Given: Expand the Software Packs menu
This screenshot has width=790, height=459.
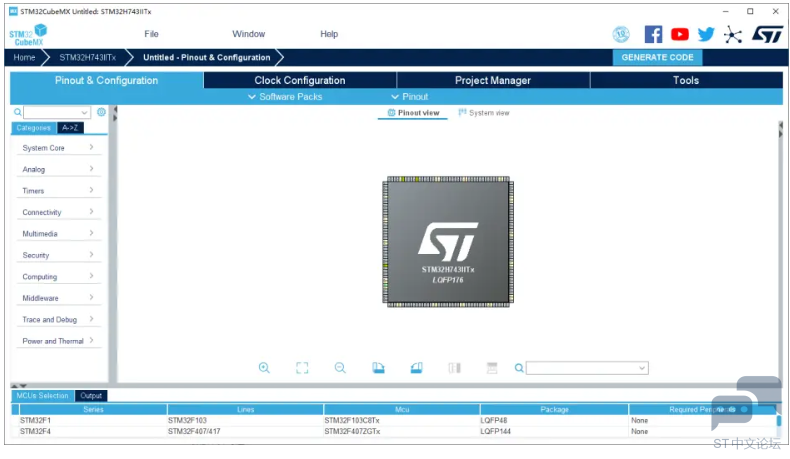Looking at the screenshot, I should click(285, 97).
